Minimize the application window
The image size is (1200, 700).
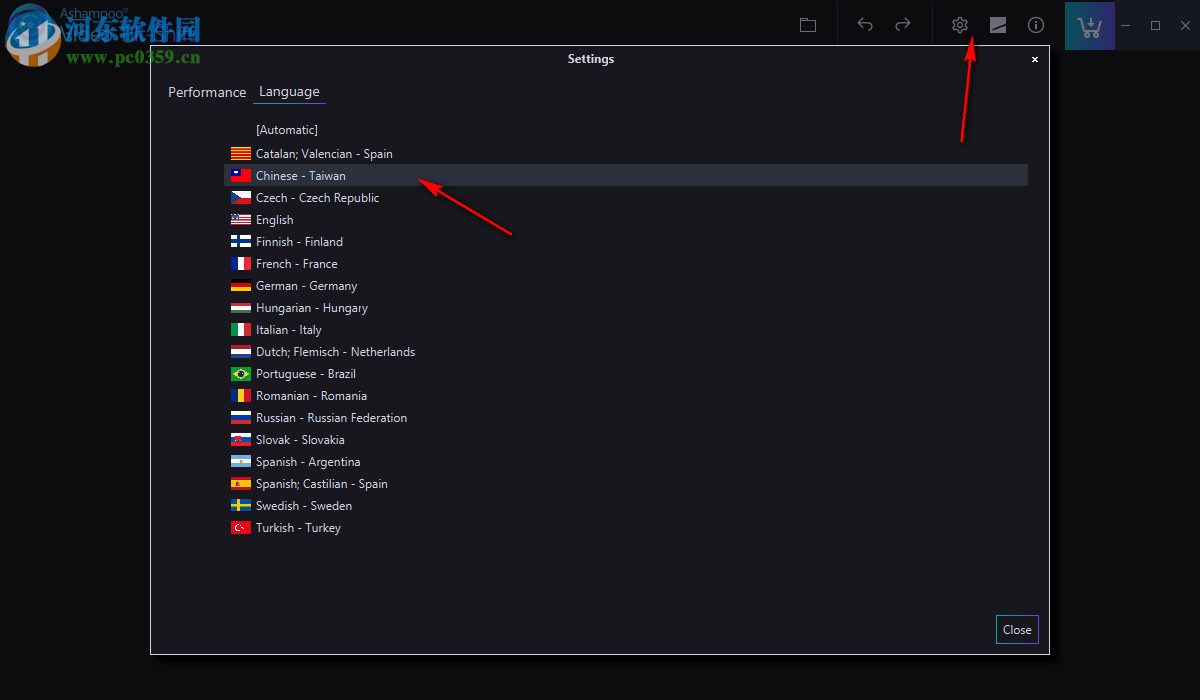[1126, 25]
